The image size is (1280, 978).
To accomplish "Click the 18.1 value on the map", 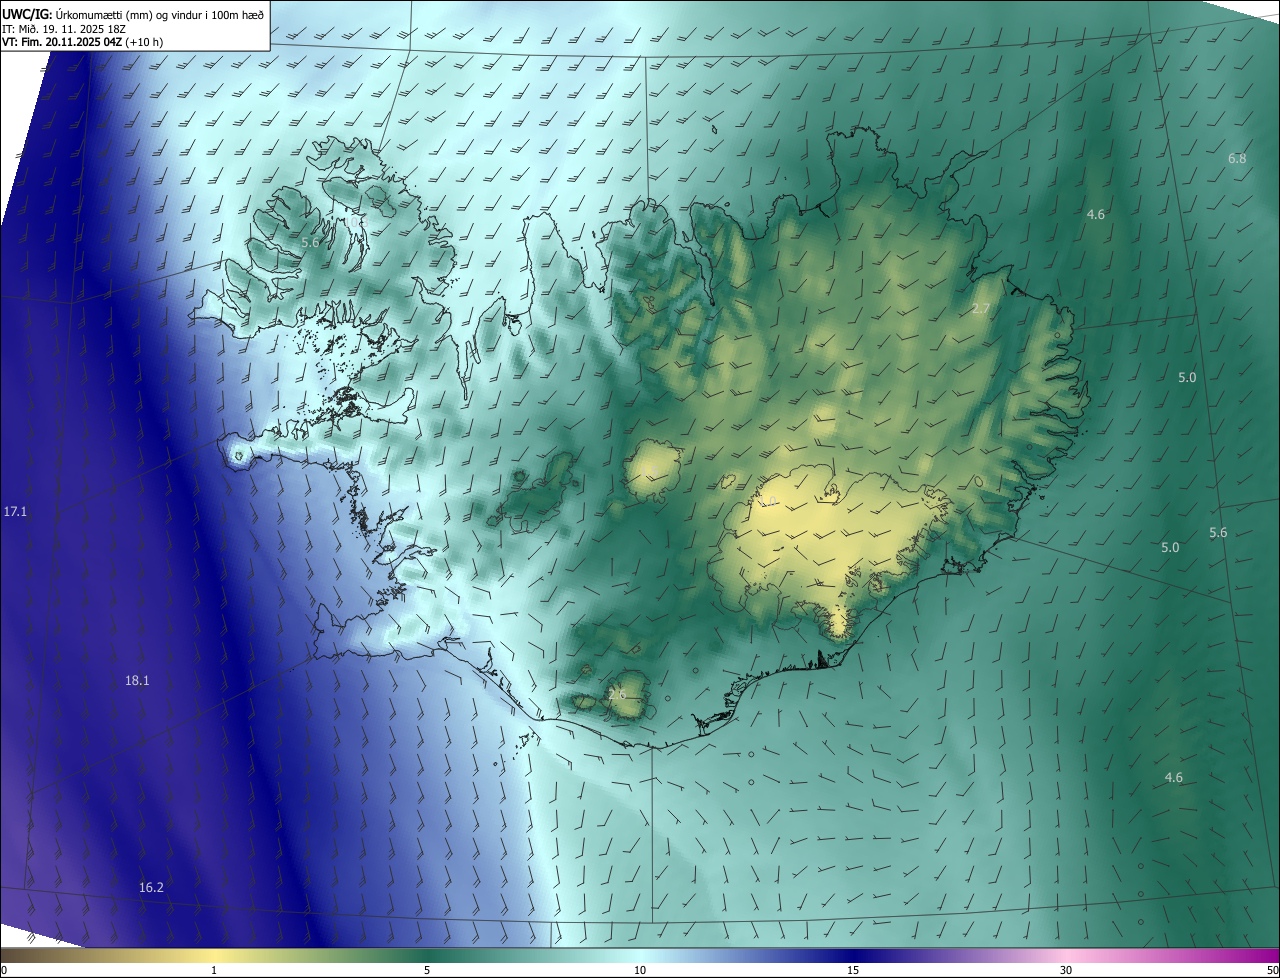I will [x=137, y=681].
